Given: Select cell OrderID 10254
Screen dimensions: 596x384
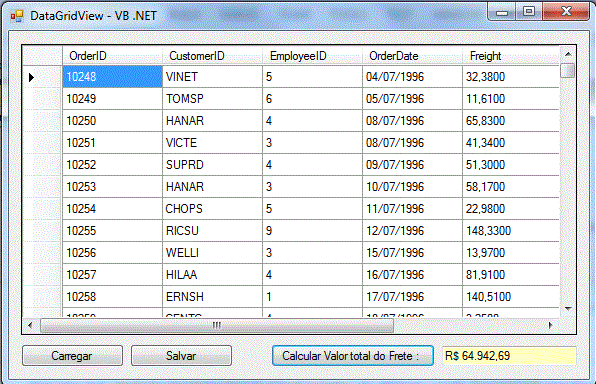Looking at the screenshot, I should [113, 209].
